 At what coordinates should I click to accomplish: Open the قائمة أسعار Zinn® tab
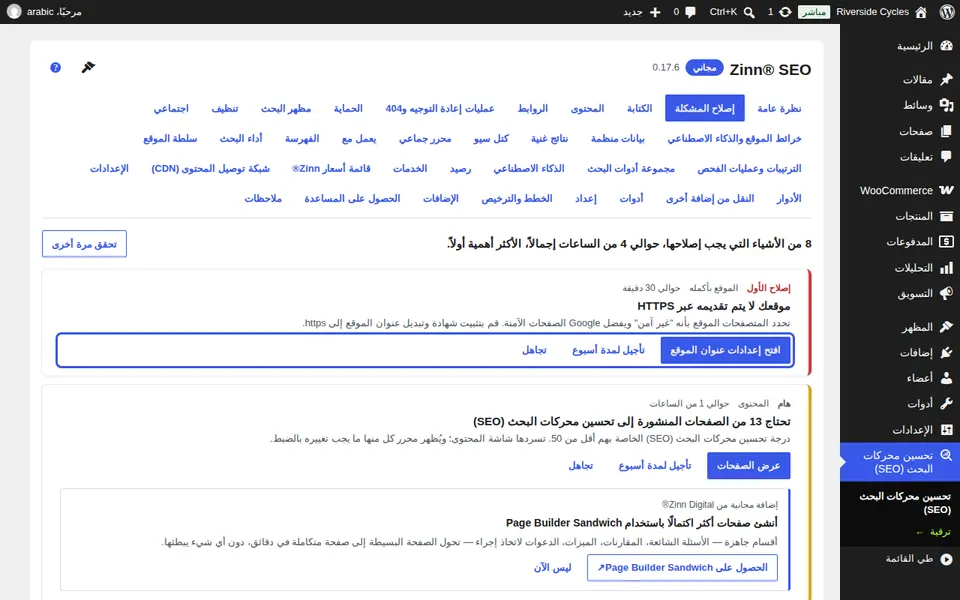(x=331, y=168)
